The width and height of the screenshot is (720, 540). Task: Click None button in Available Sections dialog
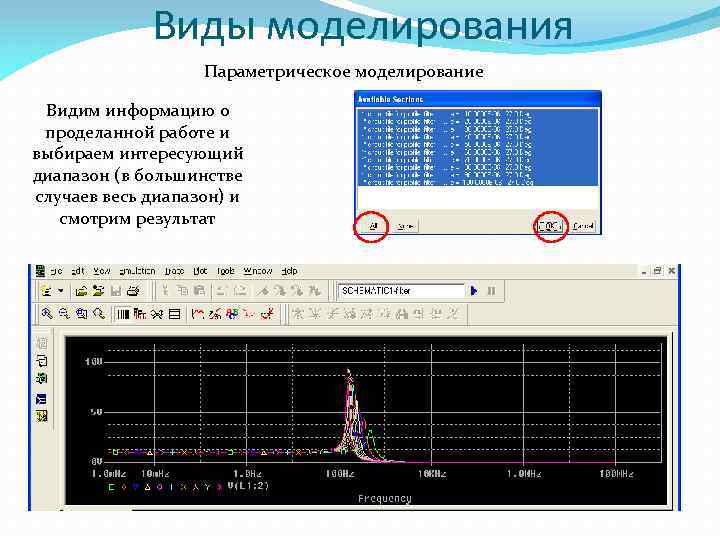405,226
